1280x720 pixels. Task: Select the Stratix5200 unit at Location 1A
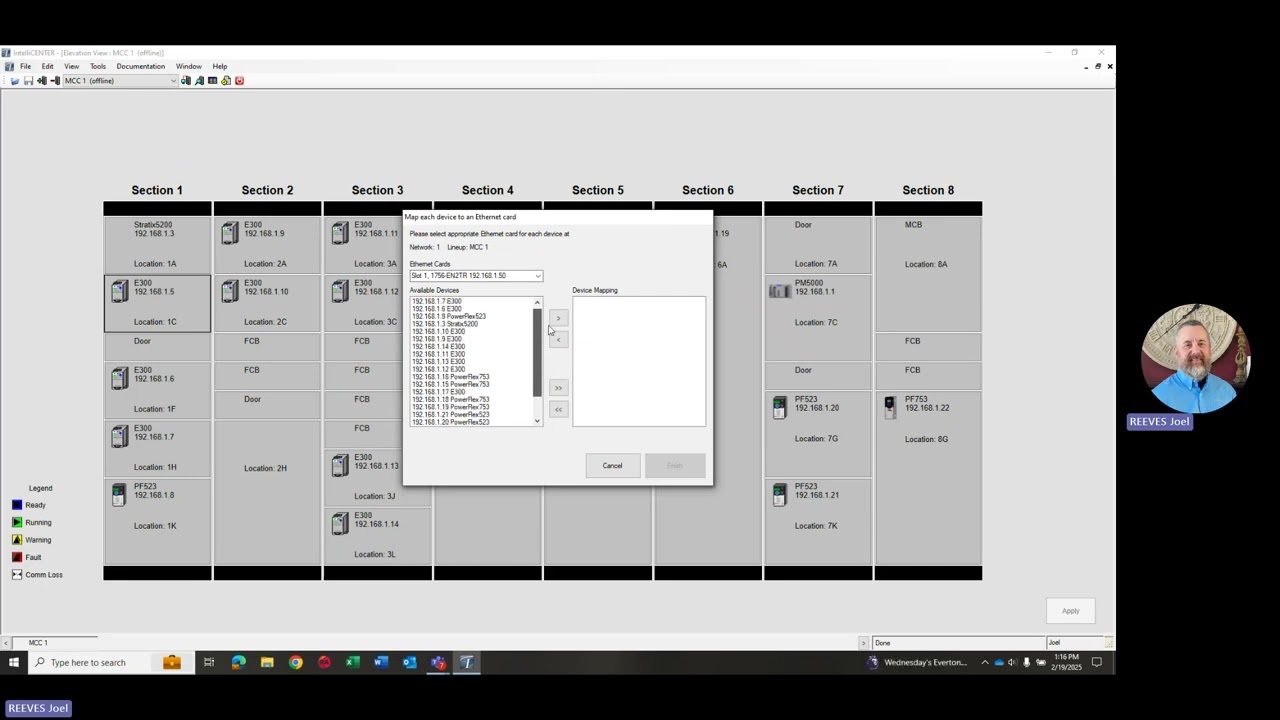coord(157,244)
